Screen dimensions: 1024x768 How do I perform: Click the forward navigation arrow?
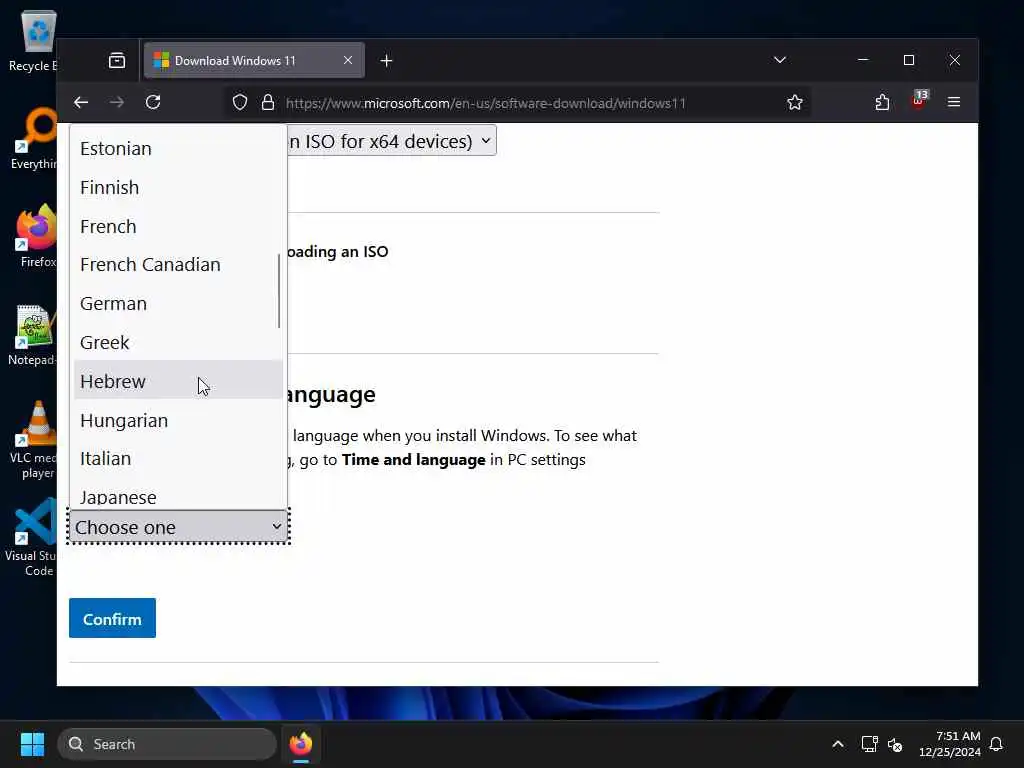point(117,103)
